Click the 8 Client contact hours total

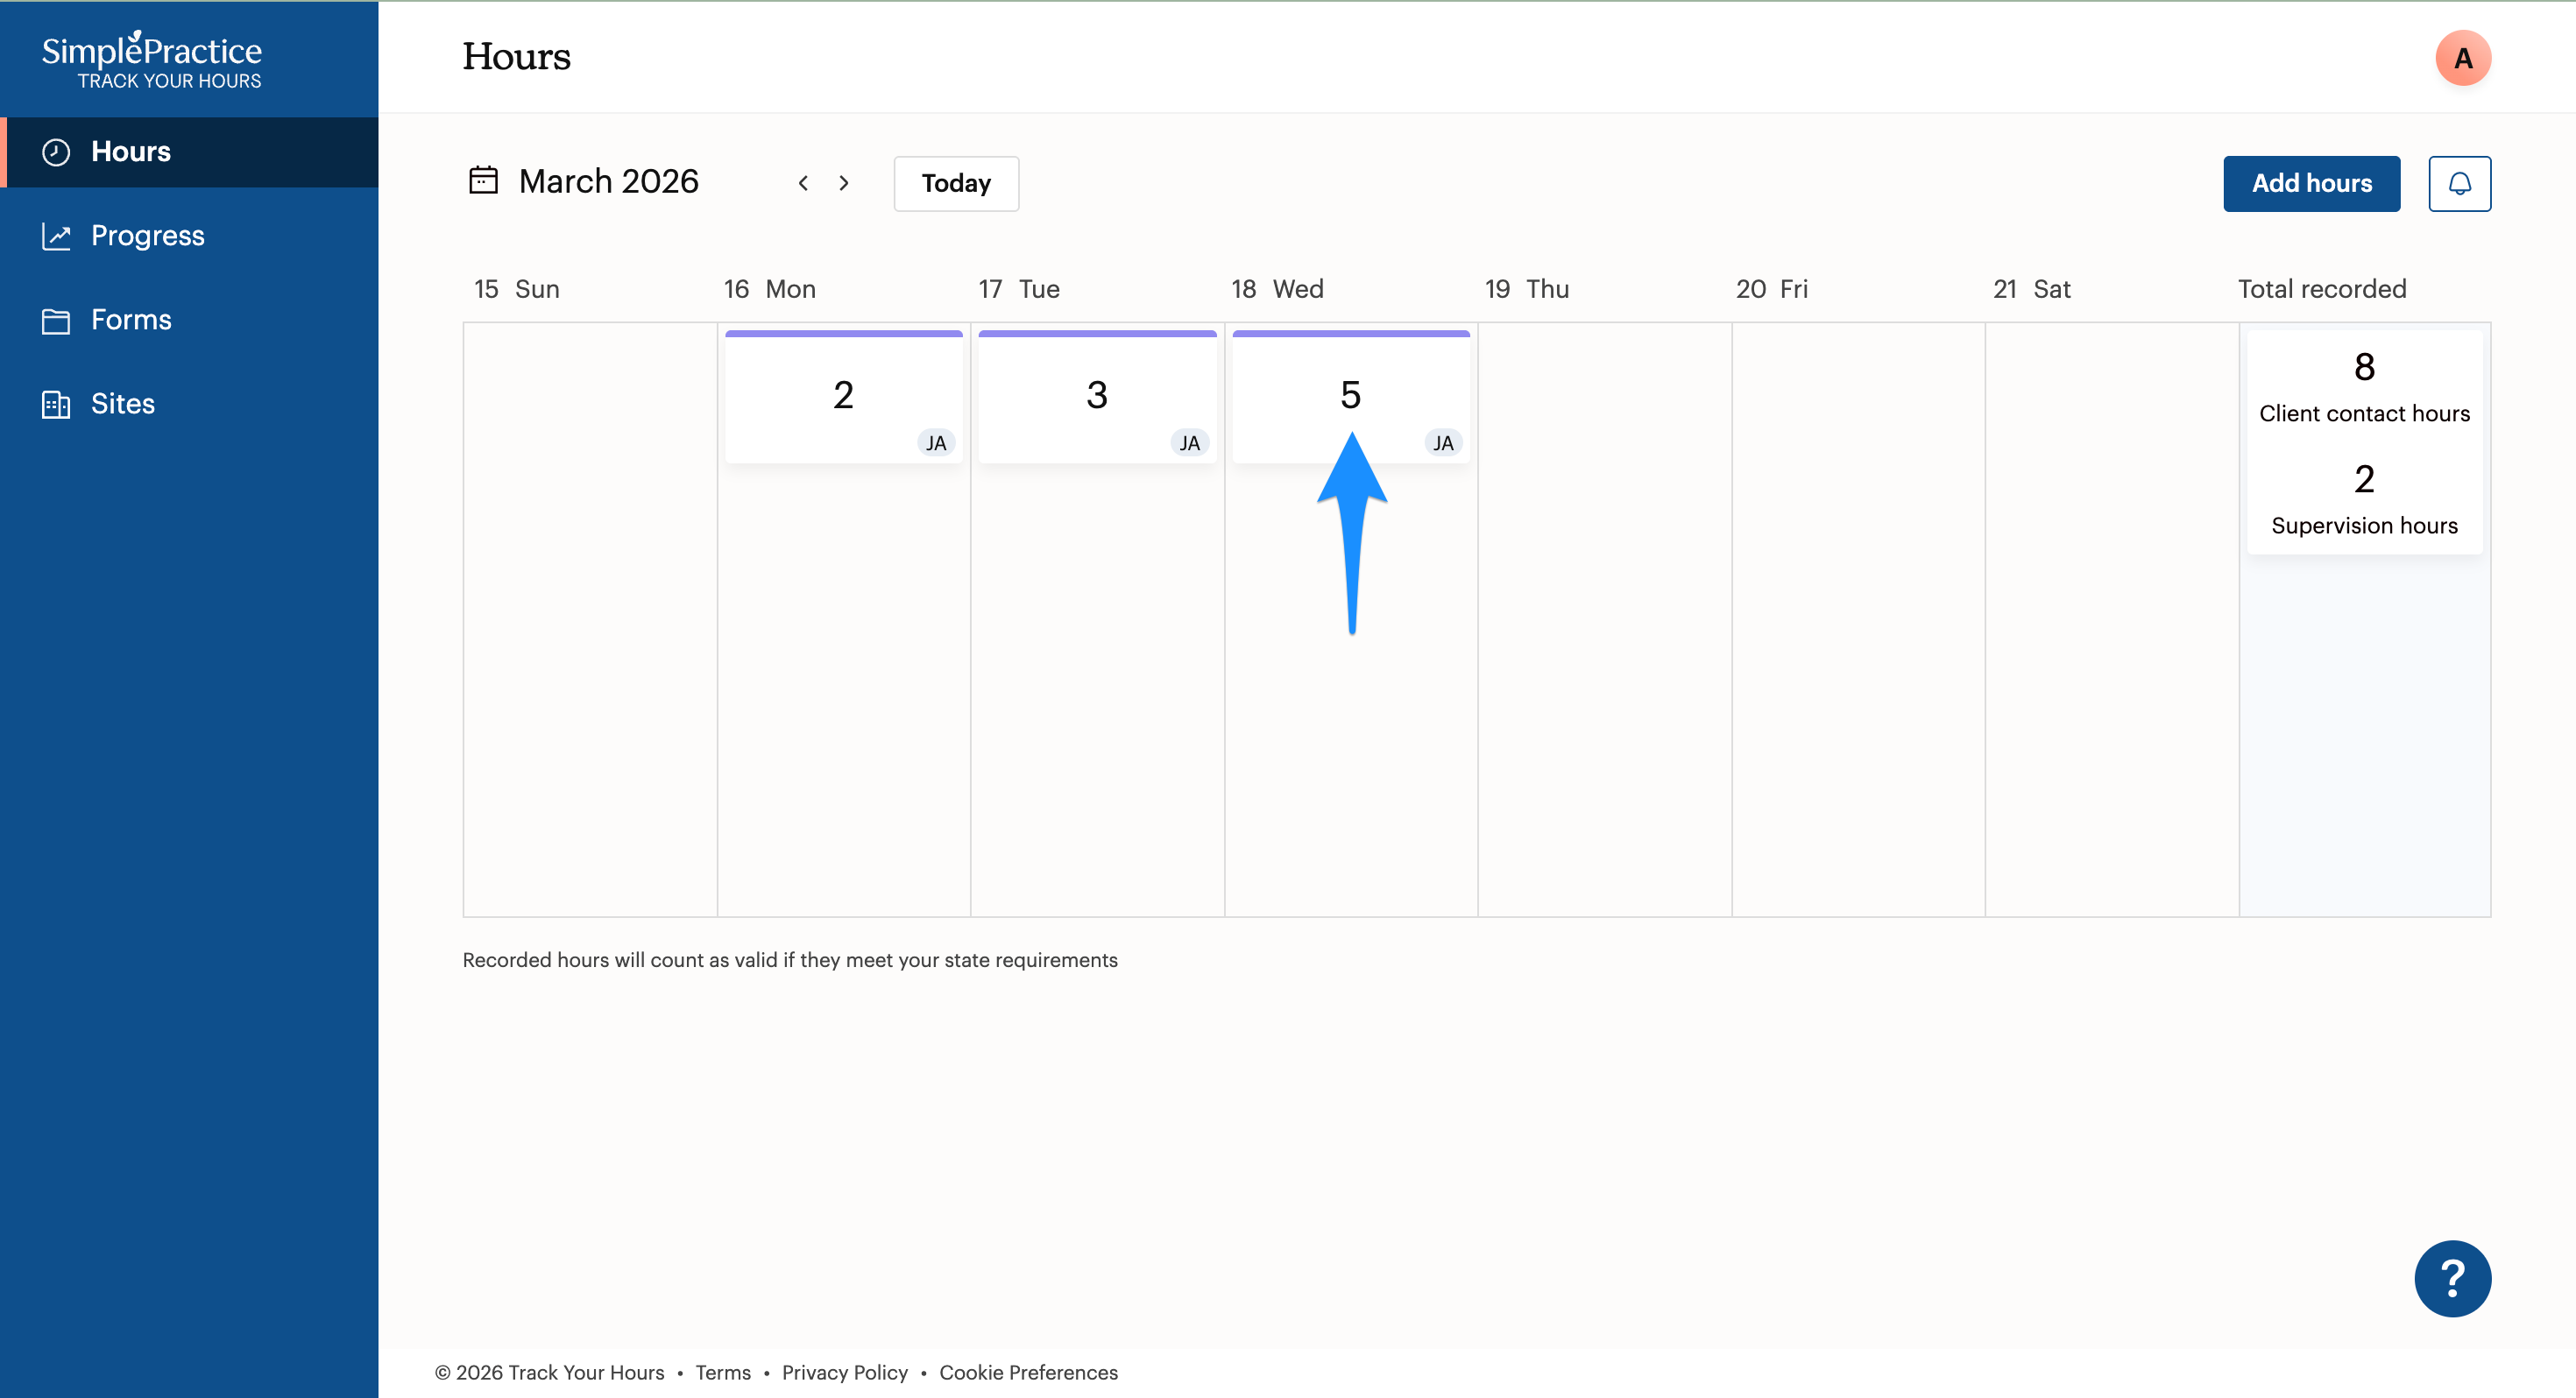[x=2364, y=387]
